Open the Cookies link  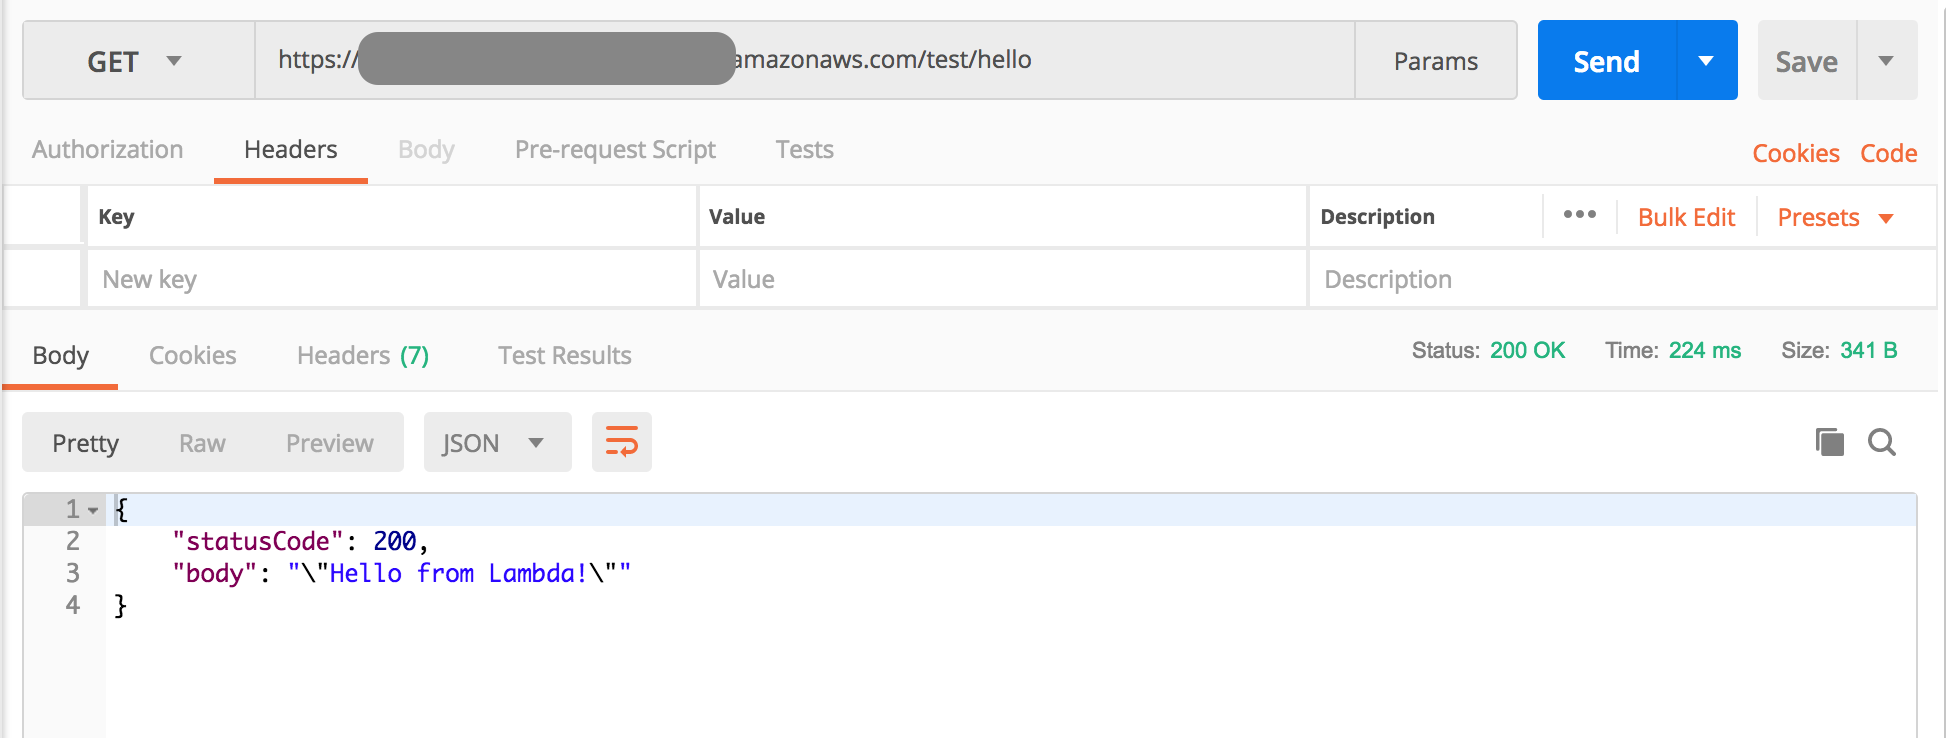coord(1796,153)
